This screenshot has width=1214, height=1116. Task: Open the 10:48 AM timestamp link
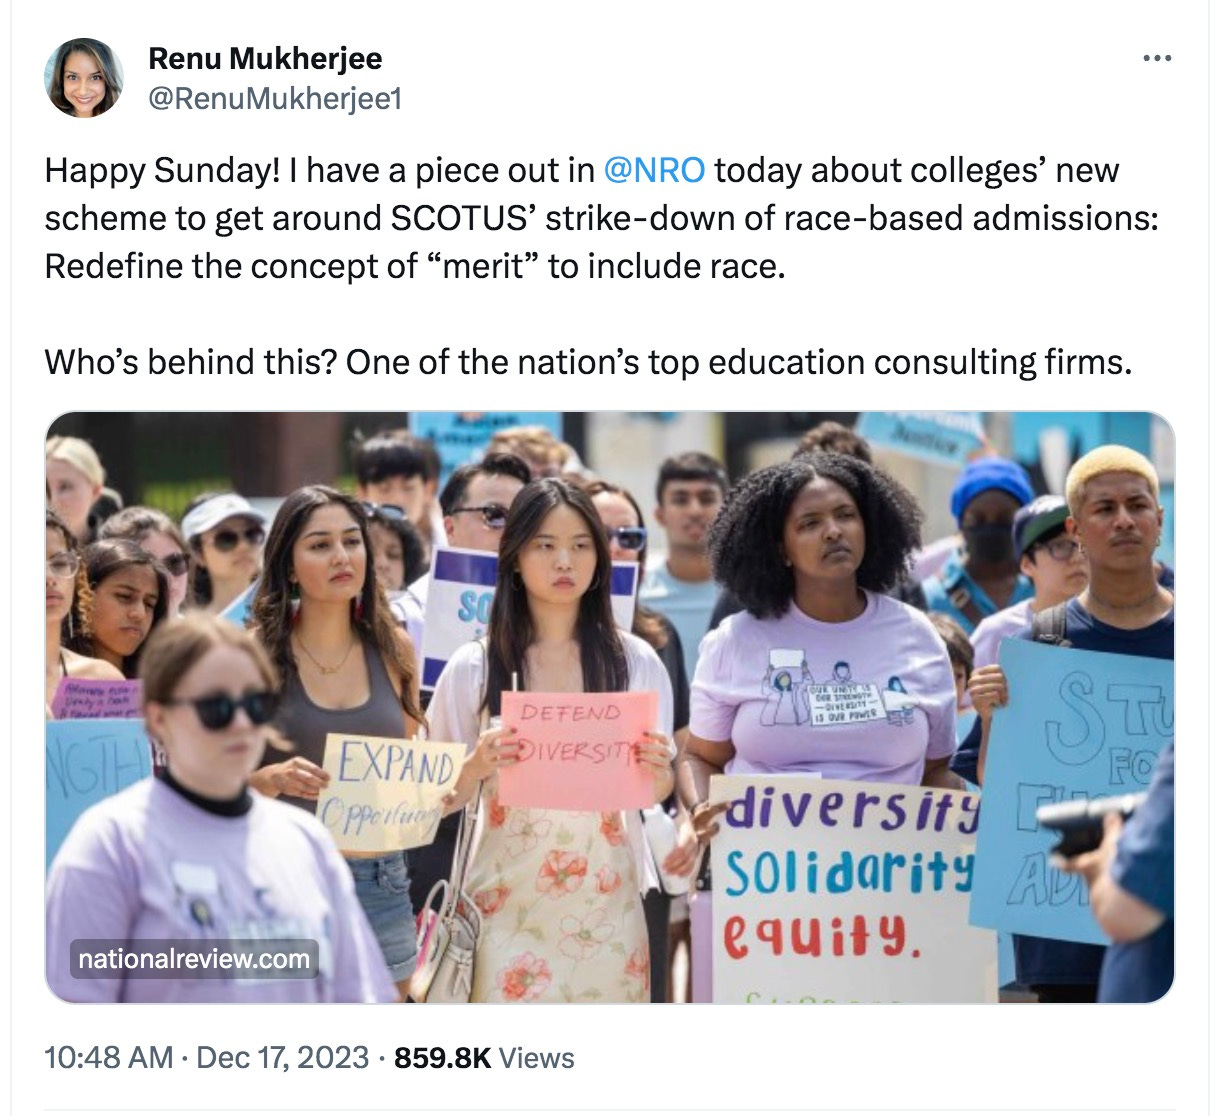click(x=108, y=1057)
